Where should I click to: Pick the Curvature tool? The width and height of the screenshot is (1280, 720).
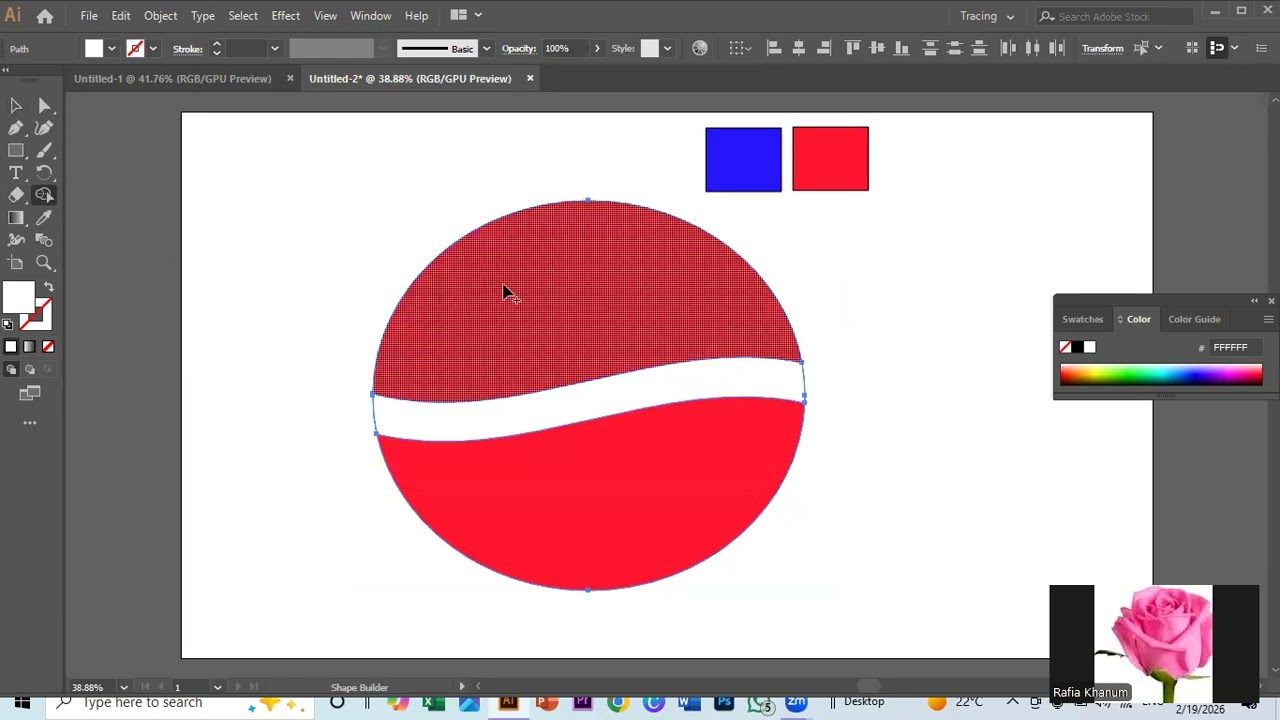coord(44,128)
